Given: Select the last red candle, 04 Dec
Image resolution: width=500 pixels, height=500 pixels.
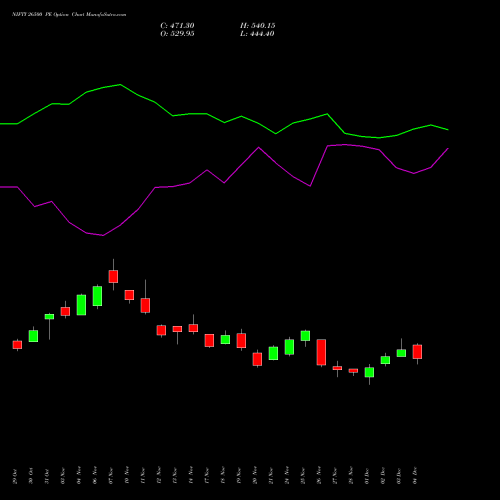Looking at the screenshot, I should (417, 352).
